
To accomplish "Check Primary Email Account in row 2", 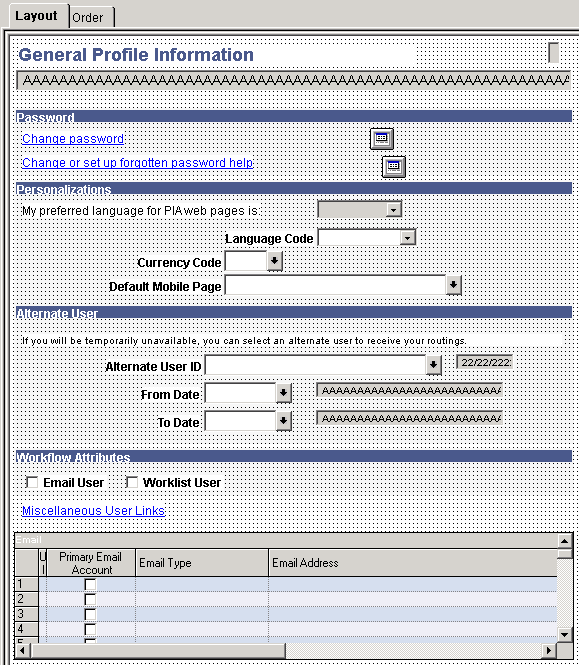I will pos(90,599).
